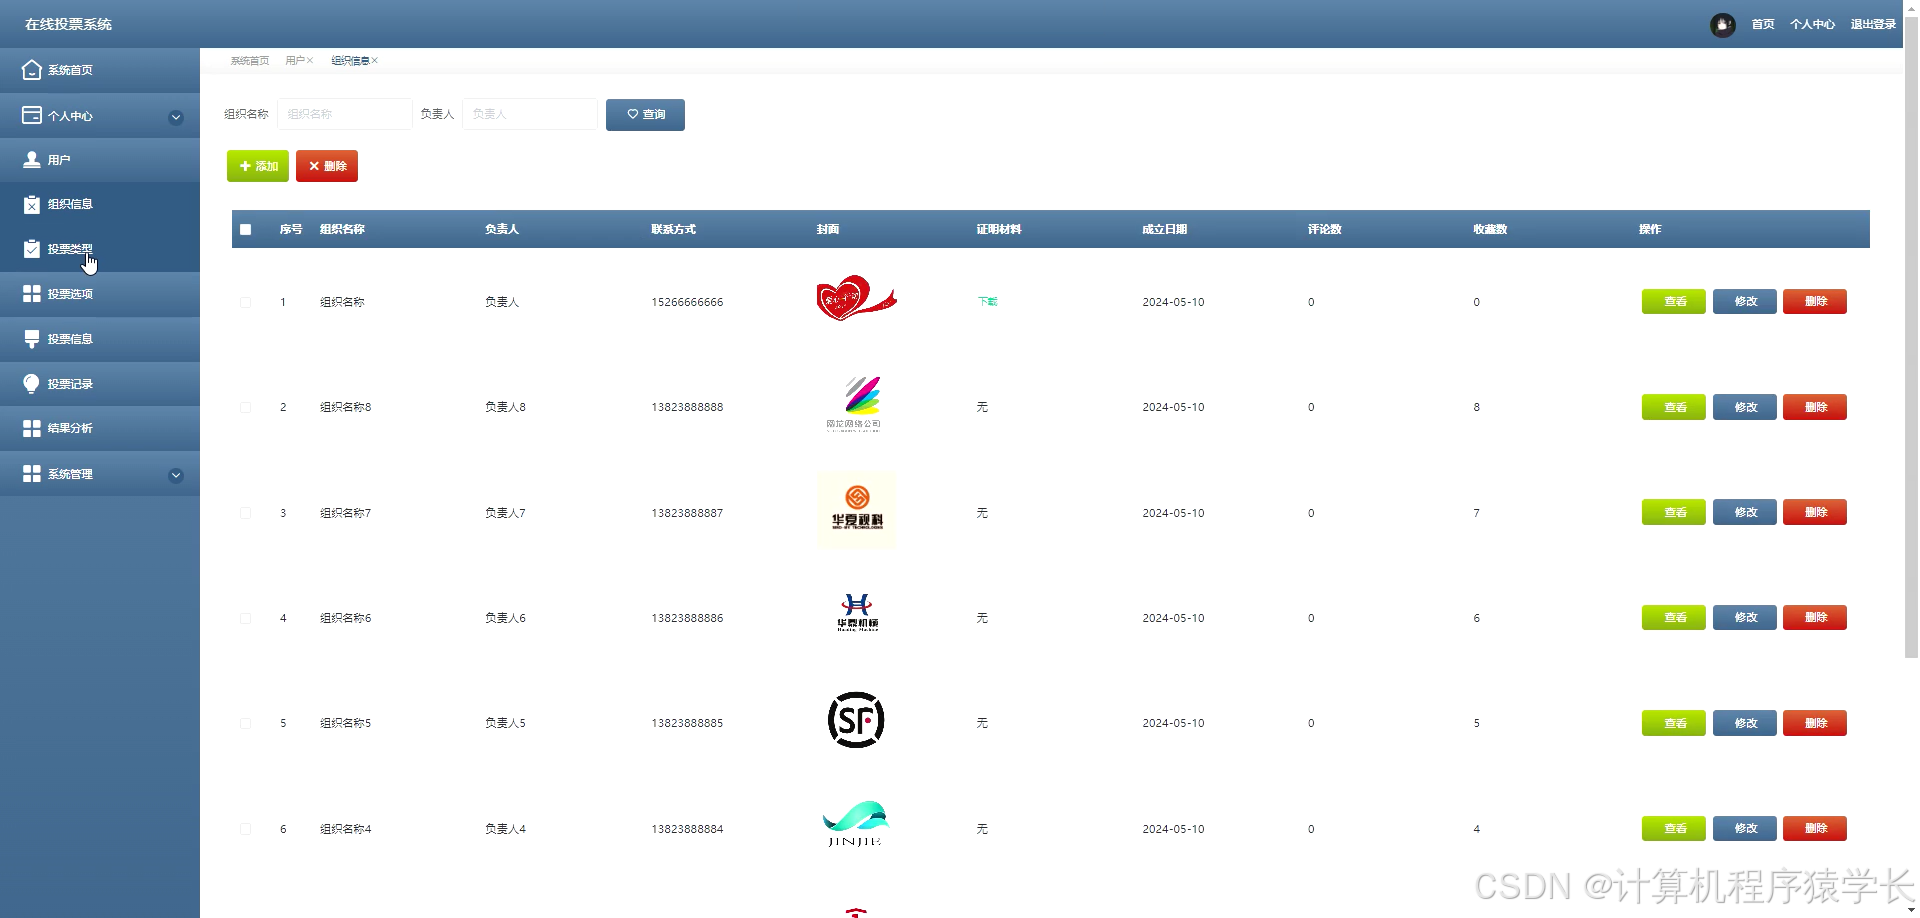Image resolution: width=1920 pixels, height=918 pixels.
Task: Click the 收藏数 column header
Action: click(x=1490, y=230)
